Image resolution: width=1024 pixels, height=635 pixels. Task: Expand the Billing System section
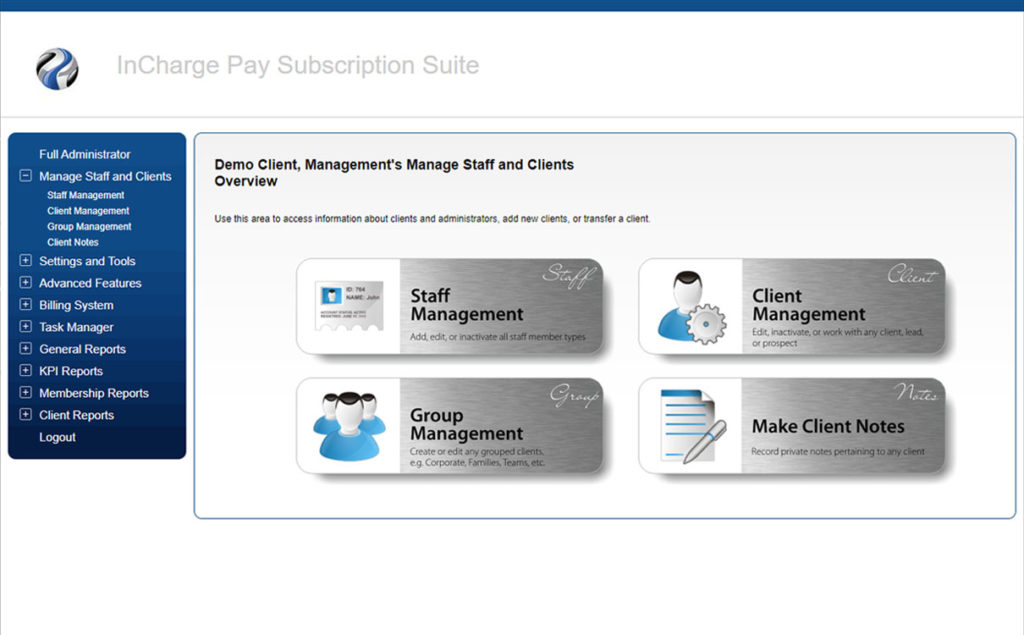click(x=25, y=304)
